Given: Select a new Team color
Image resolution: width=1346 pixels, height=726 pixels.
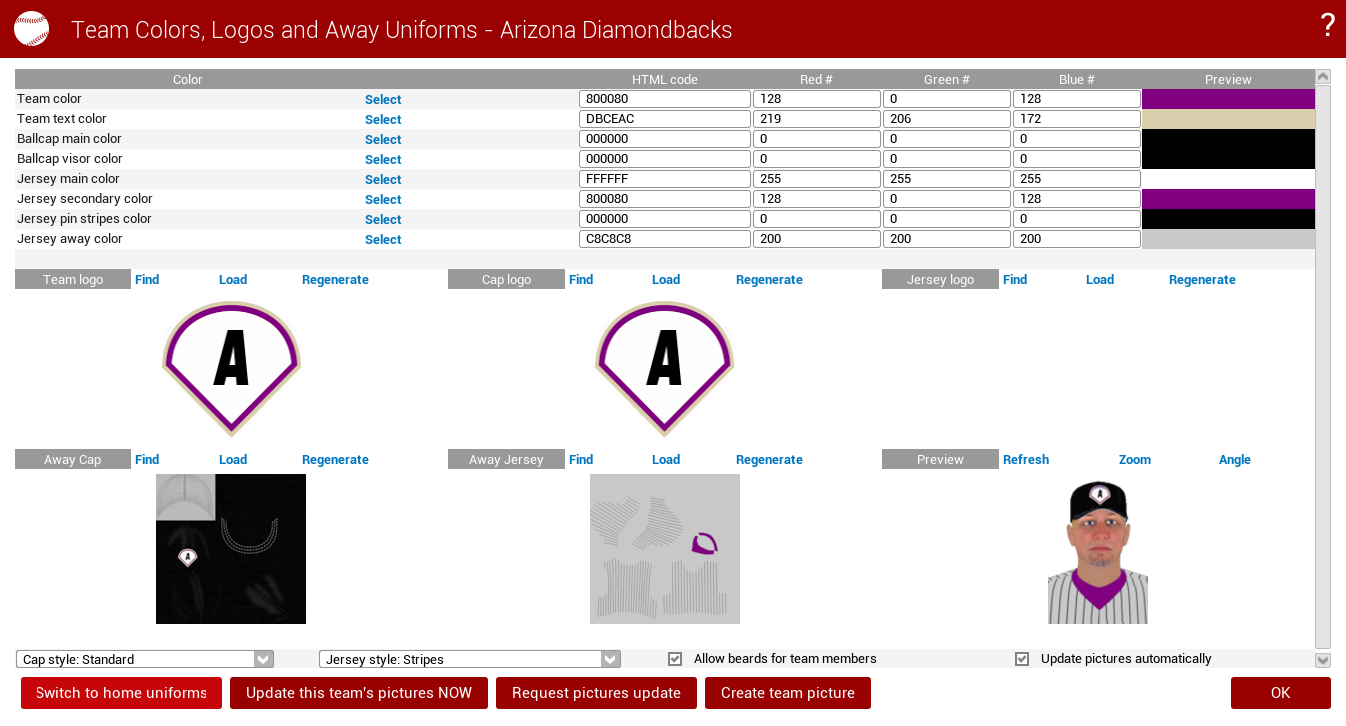Looking at the screenshot, I should point(383,100).
